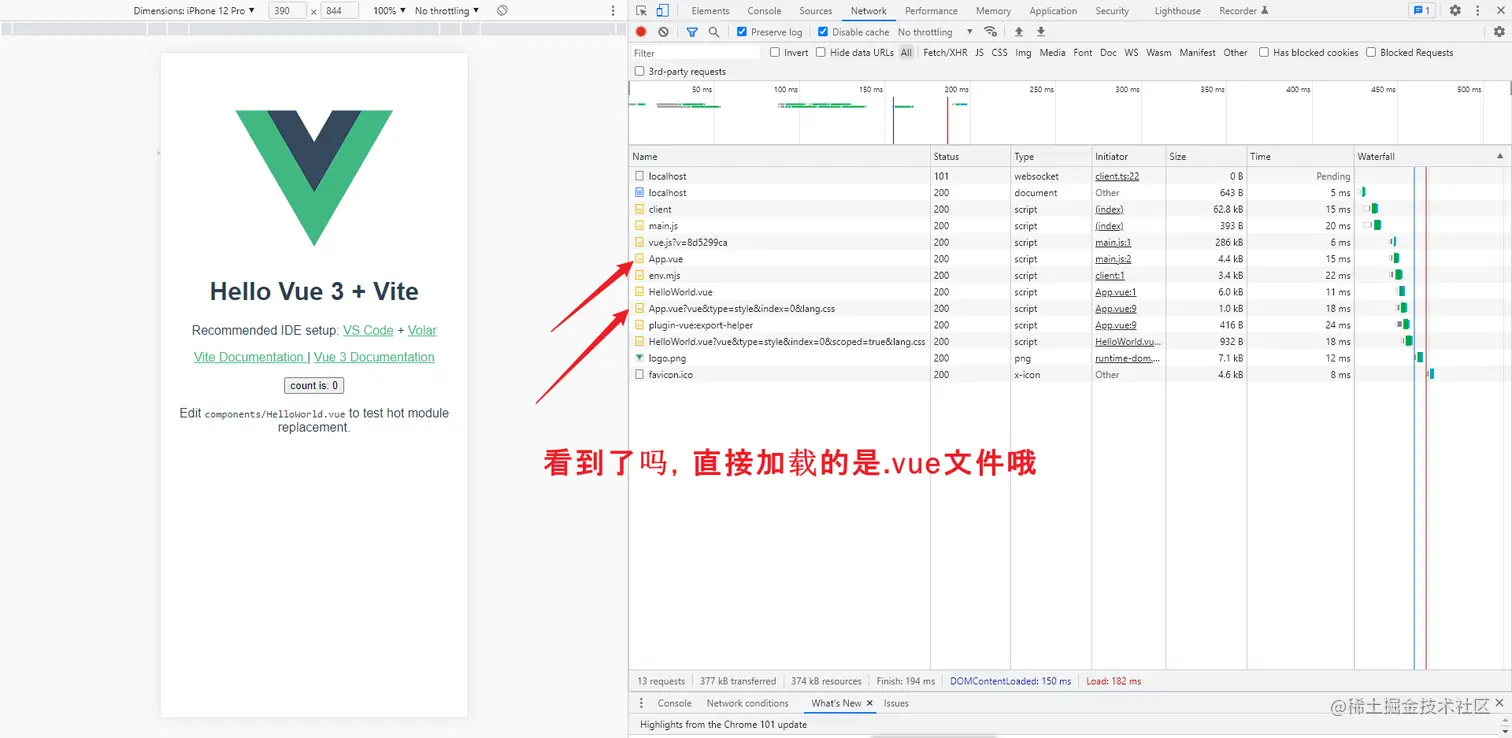Enable the Invert filter checkbox
Viewport: 1512px width, 738px height.
775,52
